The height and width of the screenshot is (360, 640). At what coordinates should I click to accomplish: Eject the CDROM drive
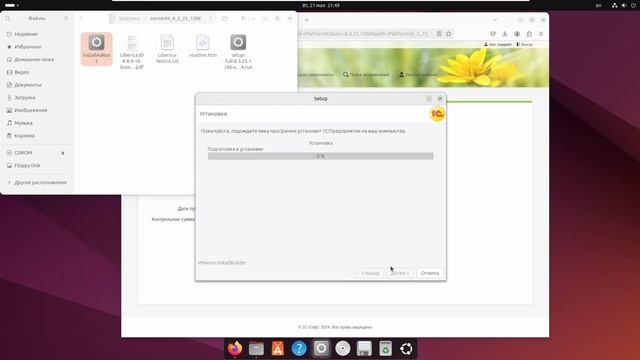(63, 153)
